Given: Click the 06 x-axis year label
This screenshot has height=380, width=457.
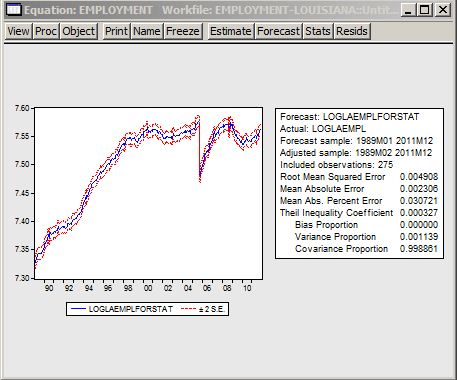Looking at the screenshot, I should 207,288.
